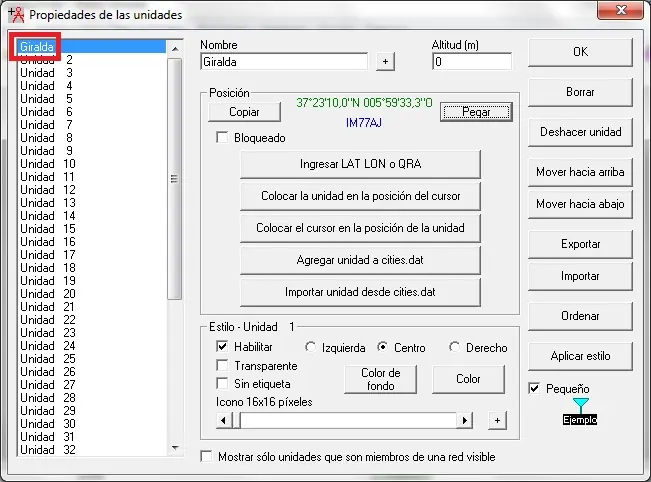Select Unidad 30 in the list

91,424
